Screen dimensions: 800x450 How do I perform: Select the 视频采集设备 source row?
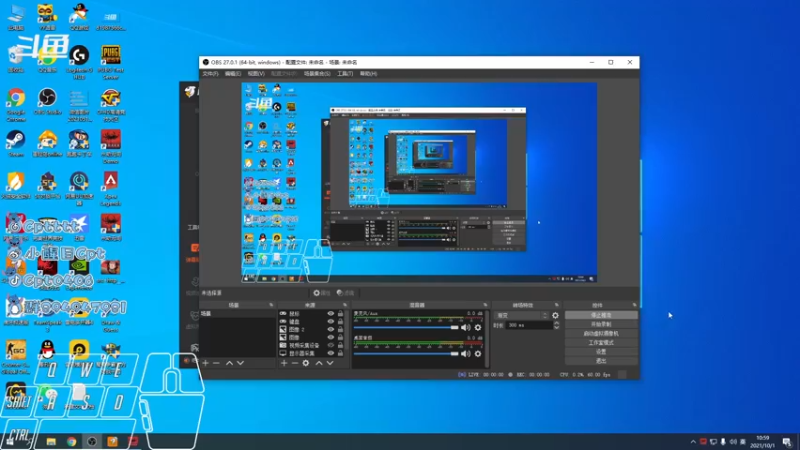(x=313, y=345)
